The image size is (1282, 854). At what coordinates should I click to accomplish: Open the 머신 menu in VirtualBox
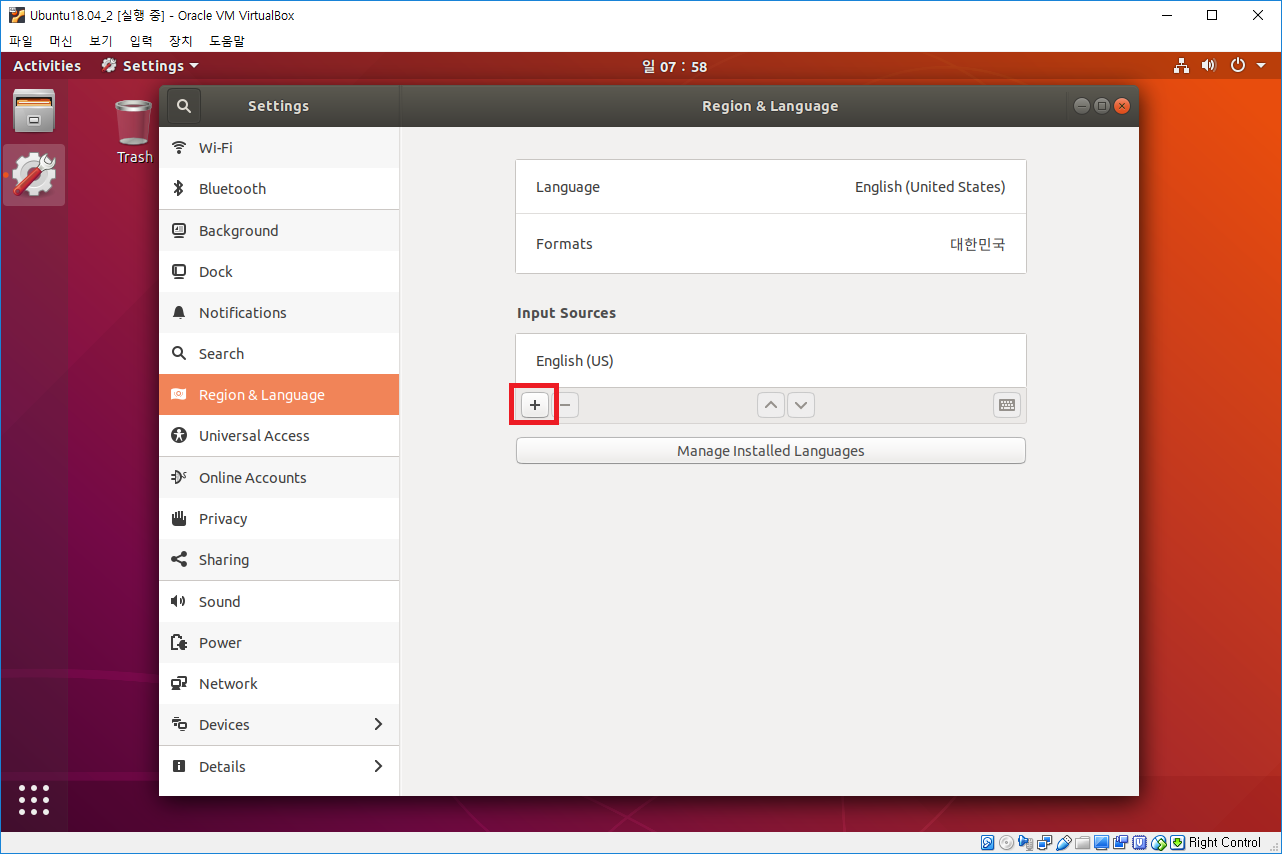[x=61, y=41]
